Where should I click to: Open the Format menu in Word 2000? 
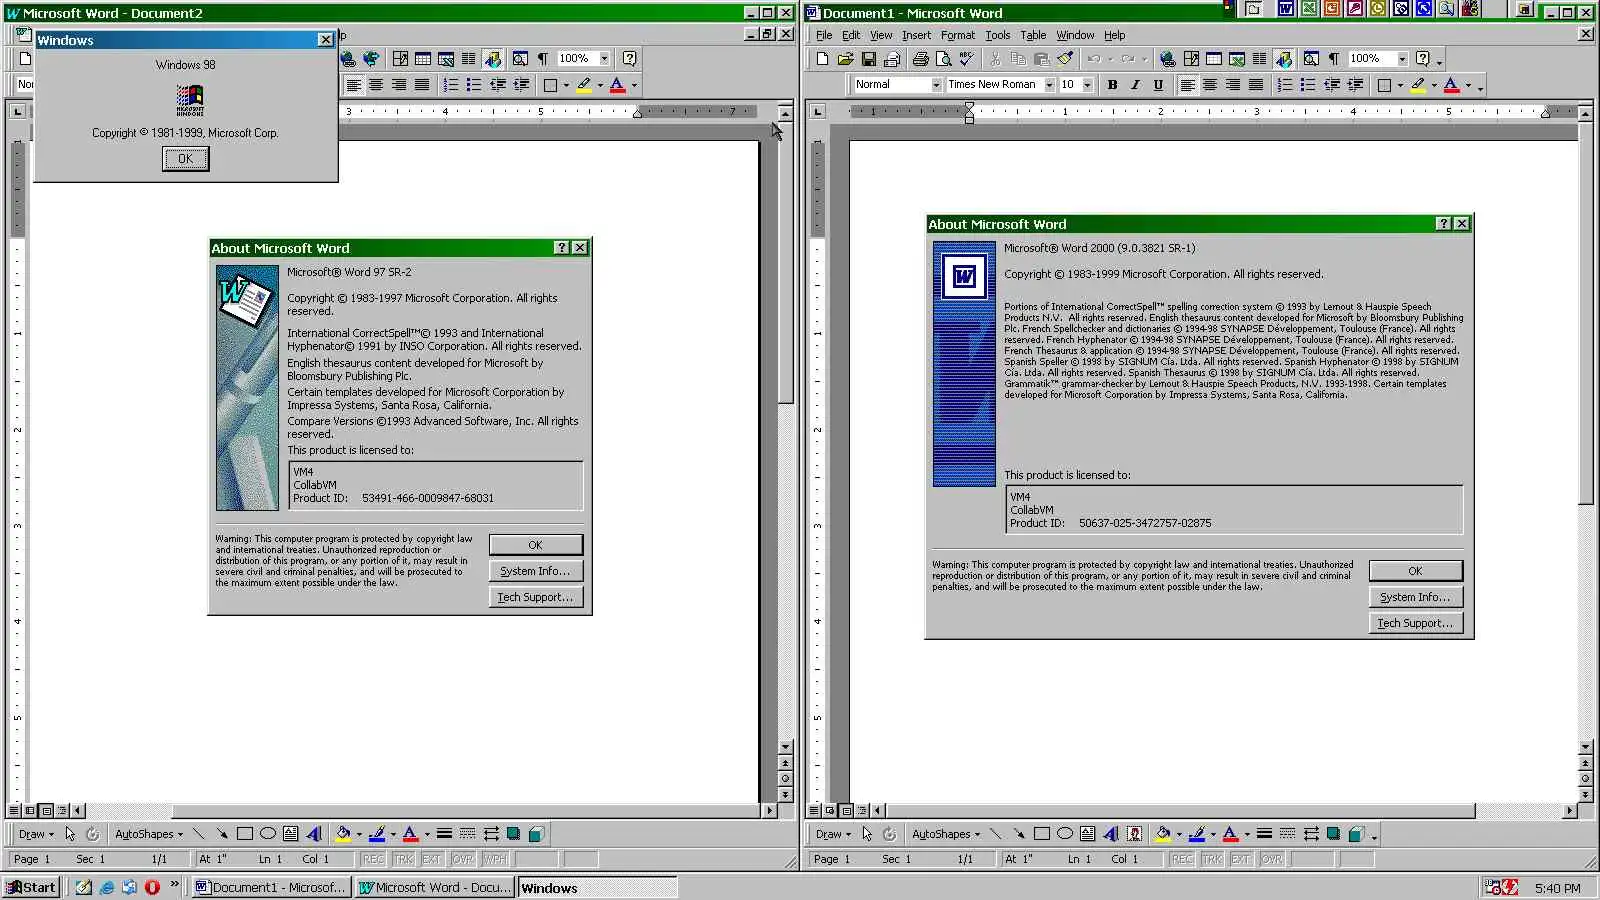click(x=958, y=35)
